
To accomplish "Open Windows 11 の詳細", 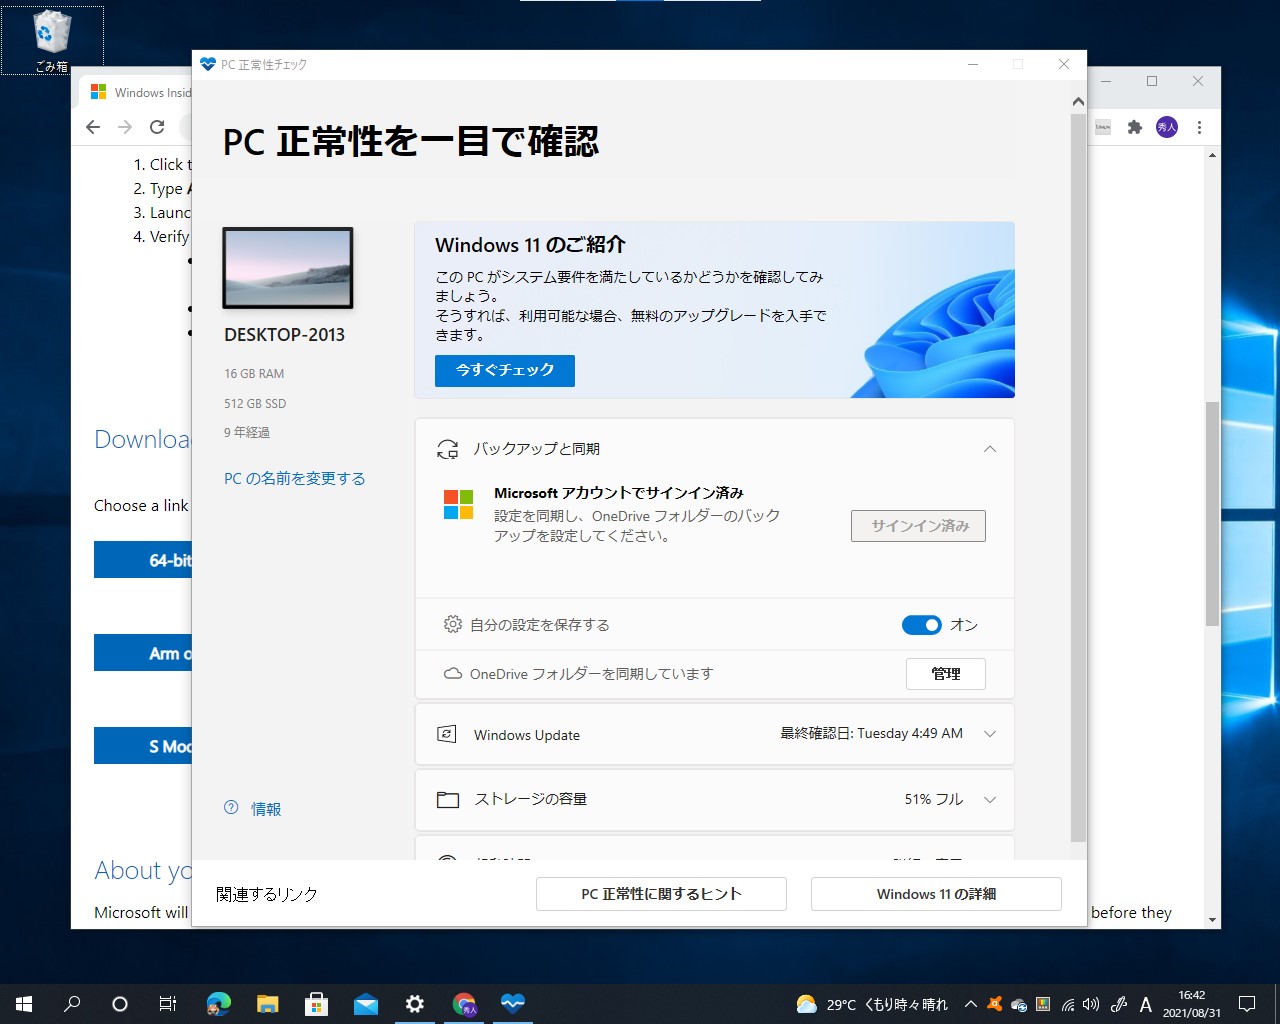I will (x=935, y=893).
